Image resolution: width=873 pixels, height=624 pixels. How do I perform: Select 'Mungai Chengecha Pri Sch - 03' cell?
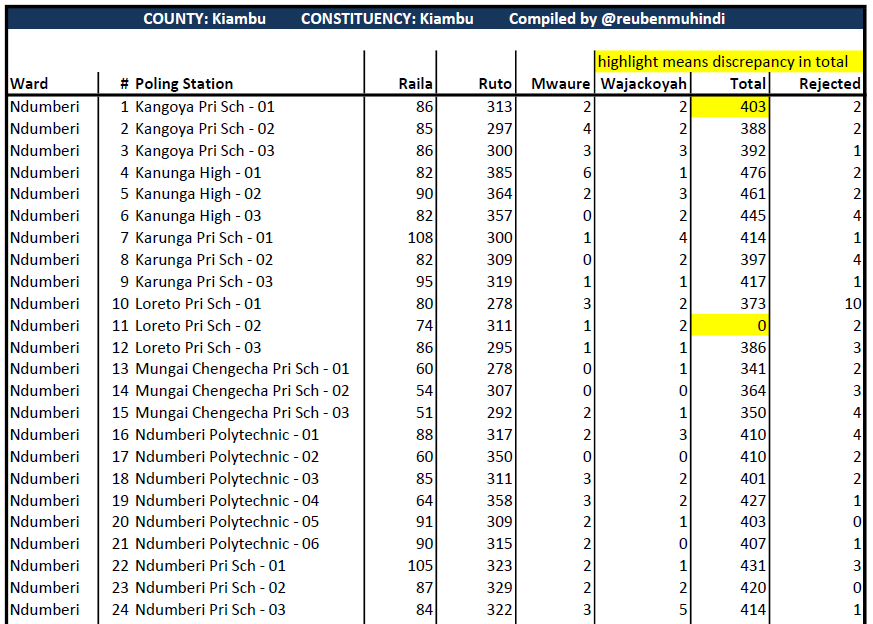(242, 412)
